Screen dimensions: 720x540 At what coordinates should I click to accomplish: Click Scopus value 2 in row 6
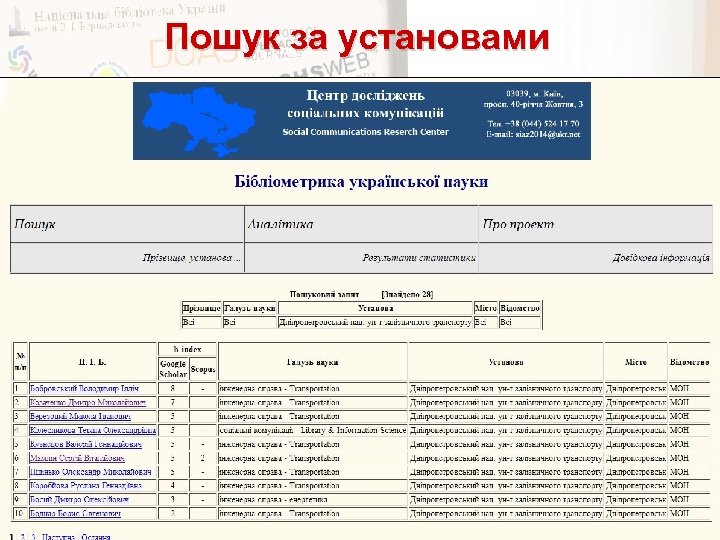tap(203, 458)
